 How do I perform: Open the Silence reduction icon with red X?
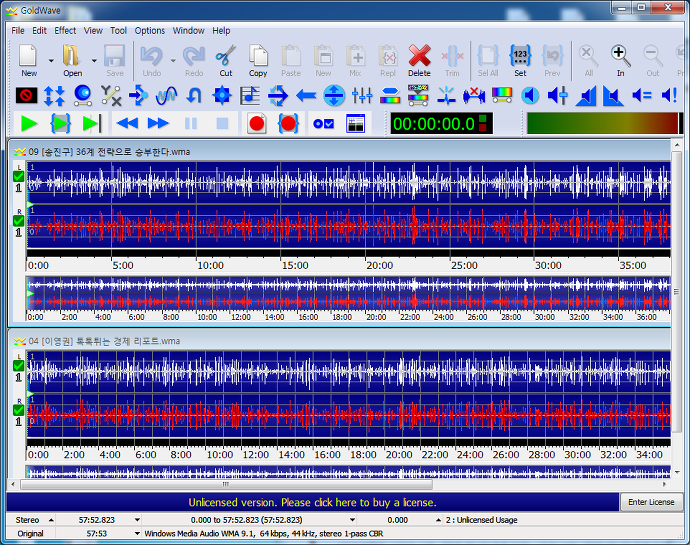474,95
